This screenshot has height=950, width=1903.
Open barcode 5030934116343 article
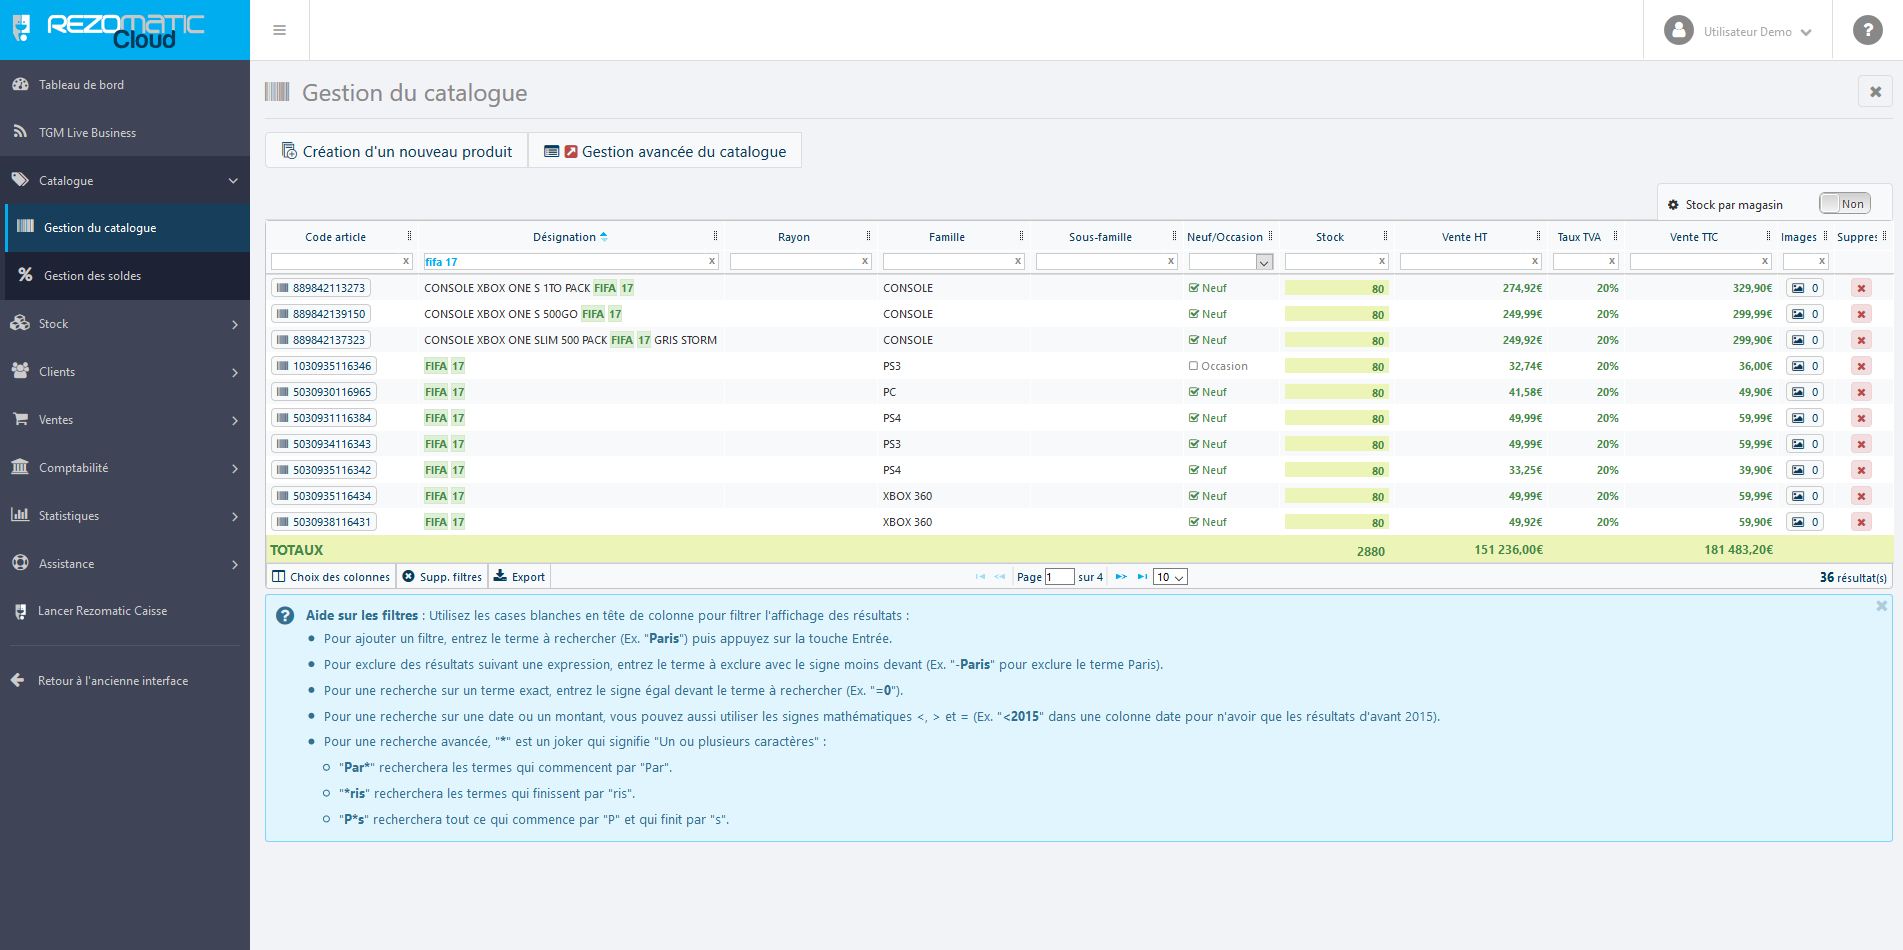(x=324, y=444)
